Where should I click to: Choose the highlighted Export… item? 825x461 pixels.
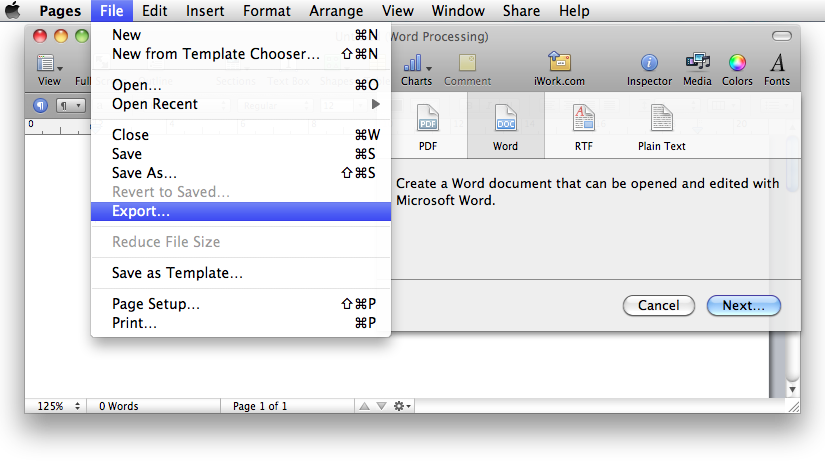241,211
